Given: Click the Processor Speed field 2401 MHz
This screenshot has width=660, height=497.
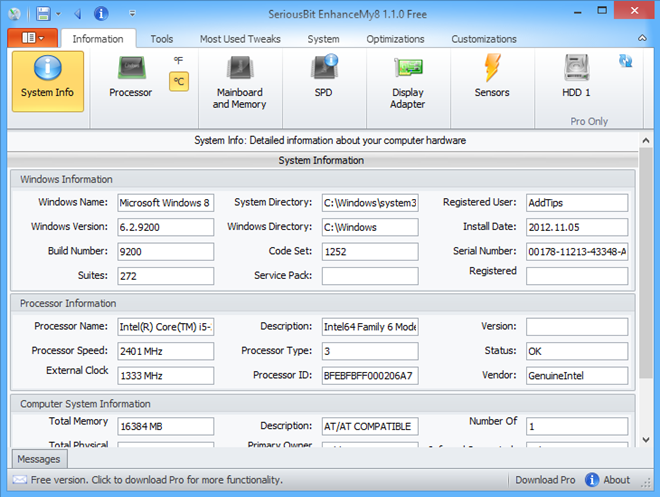Looking at the screenshot, I should point(165,351).
